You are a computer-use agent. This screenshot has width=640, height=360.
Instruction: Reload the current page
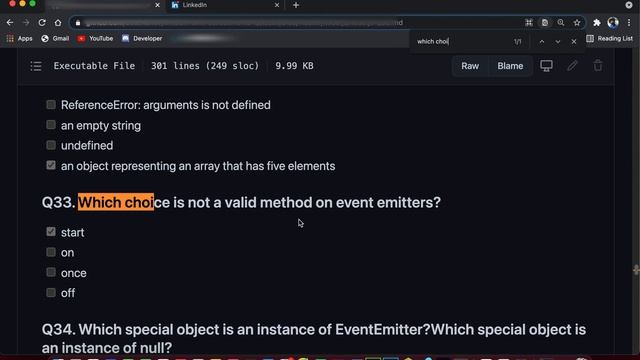tap(42, 23)
